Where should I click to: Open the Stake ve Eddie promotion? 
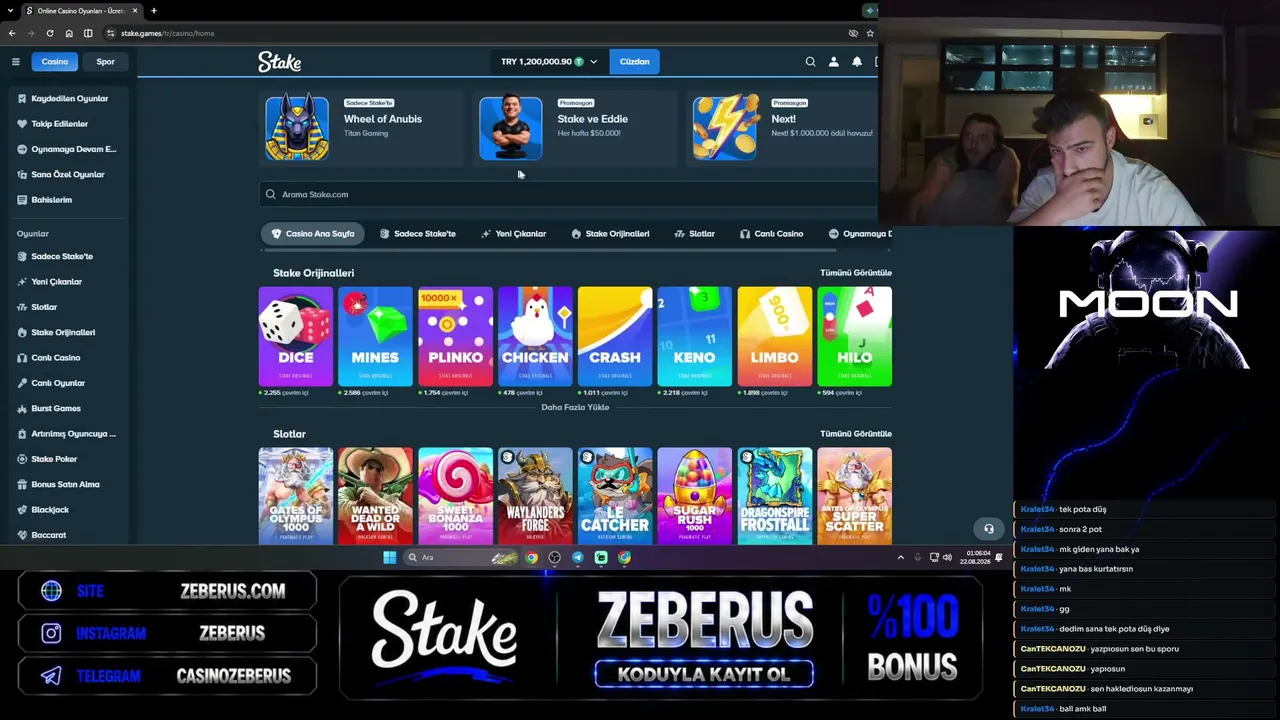coord(575,128)
